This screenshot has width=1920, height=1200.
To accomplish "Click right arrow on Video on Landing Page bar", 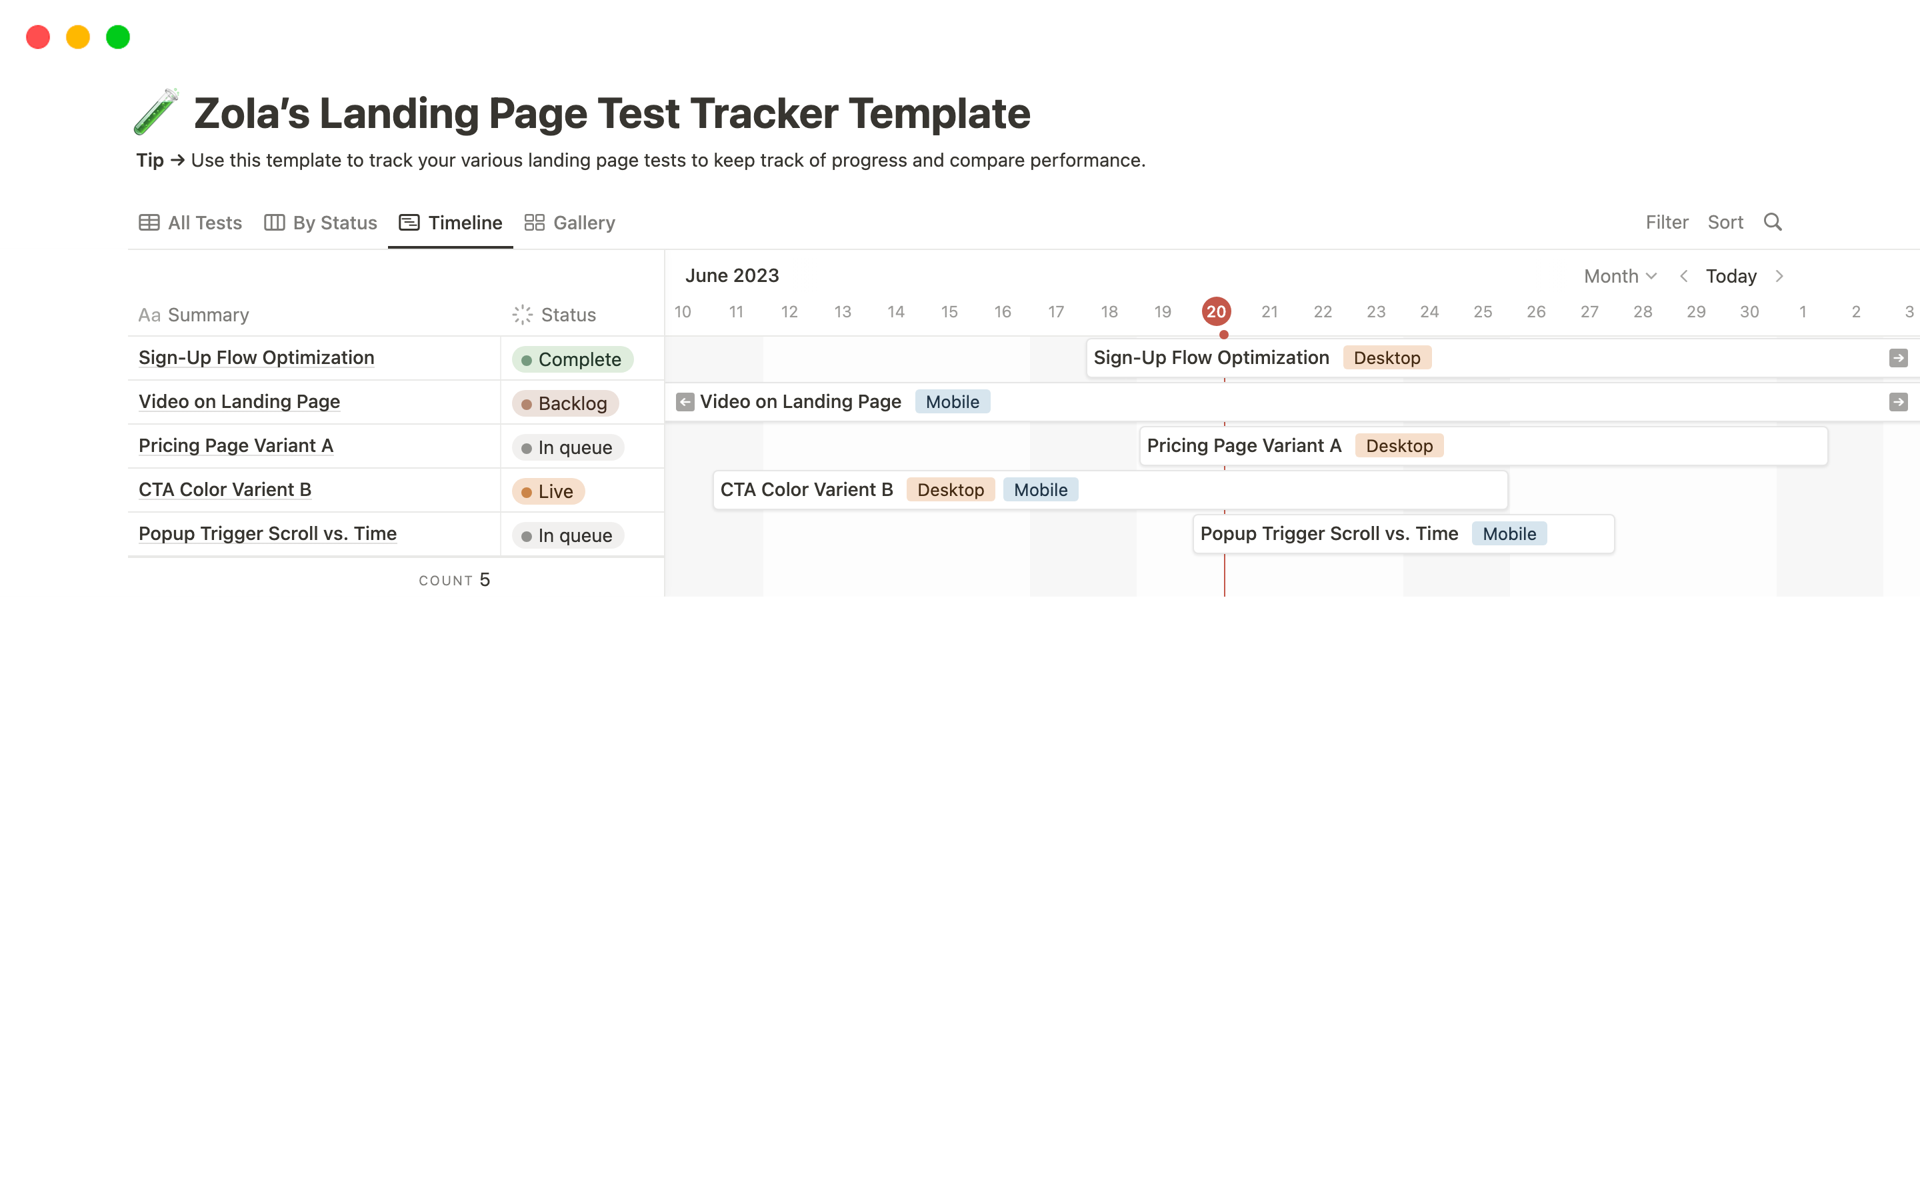I will coord(1898,402).
